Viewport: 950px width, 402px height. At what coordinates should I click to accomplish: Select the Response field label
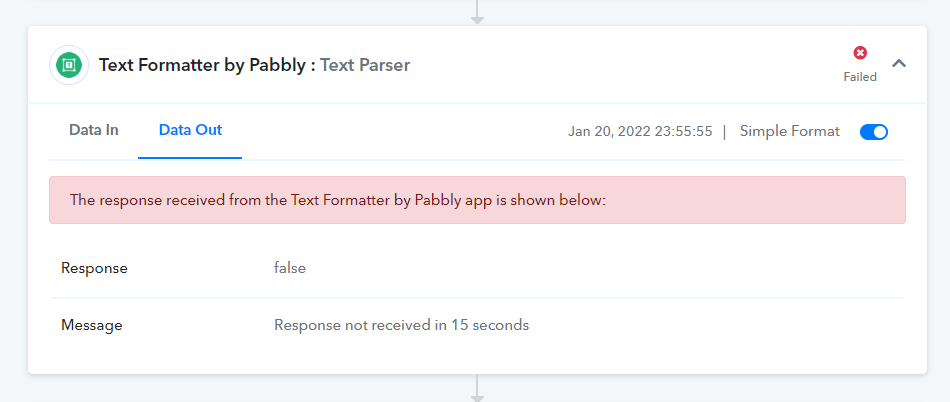[x=95, y=268]
